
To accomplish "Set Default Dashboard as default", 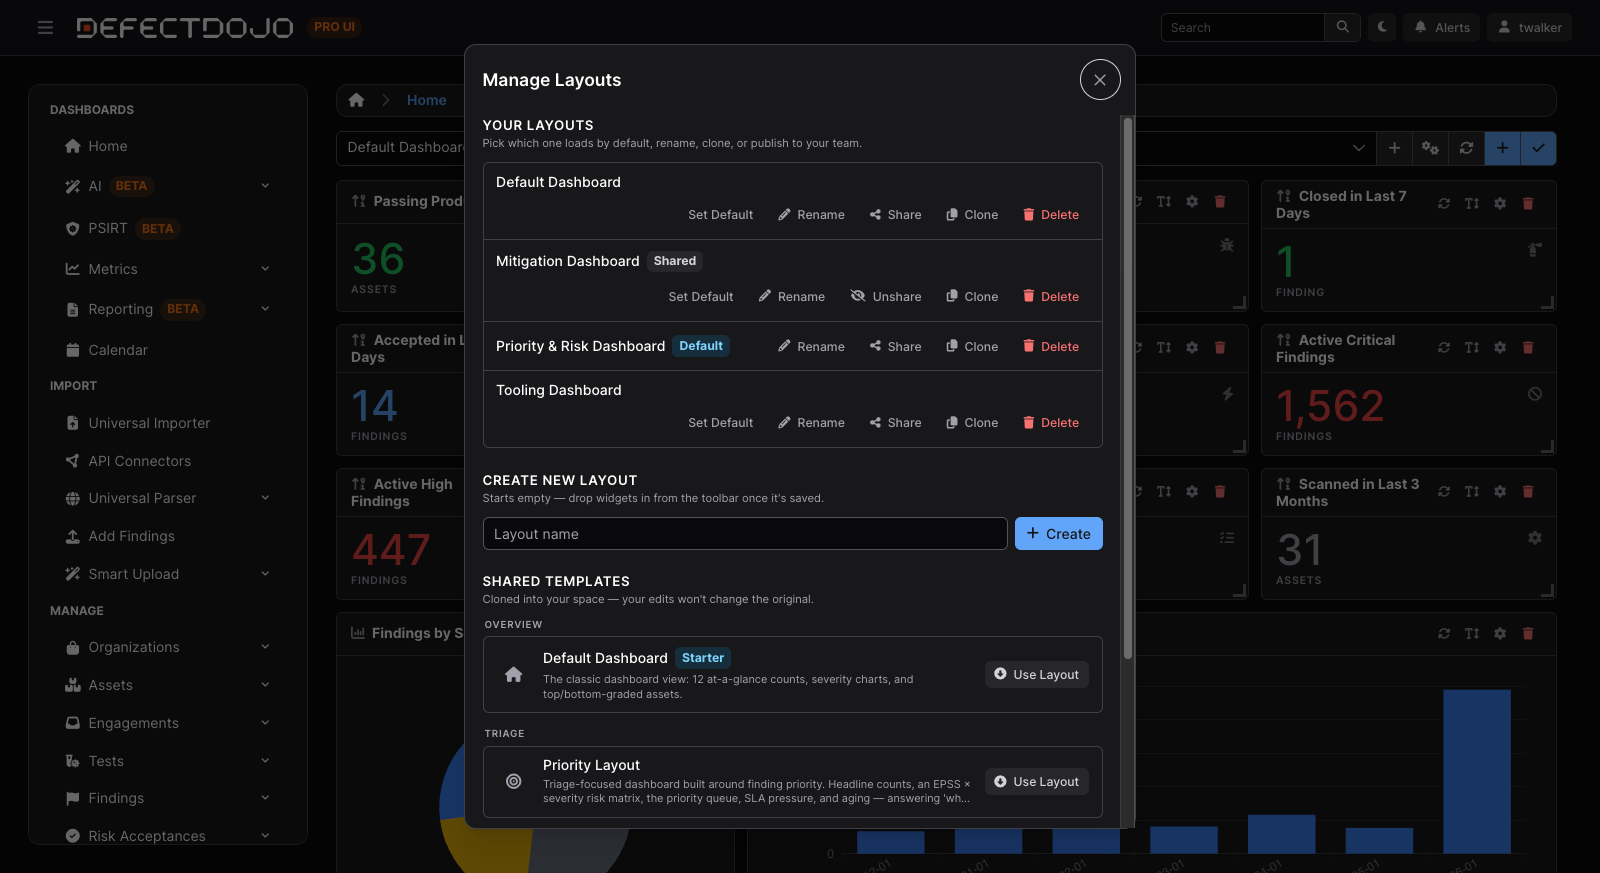I will [720, 215].
